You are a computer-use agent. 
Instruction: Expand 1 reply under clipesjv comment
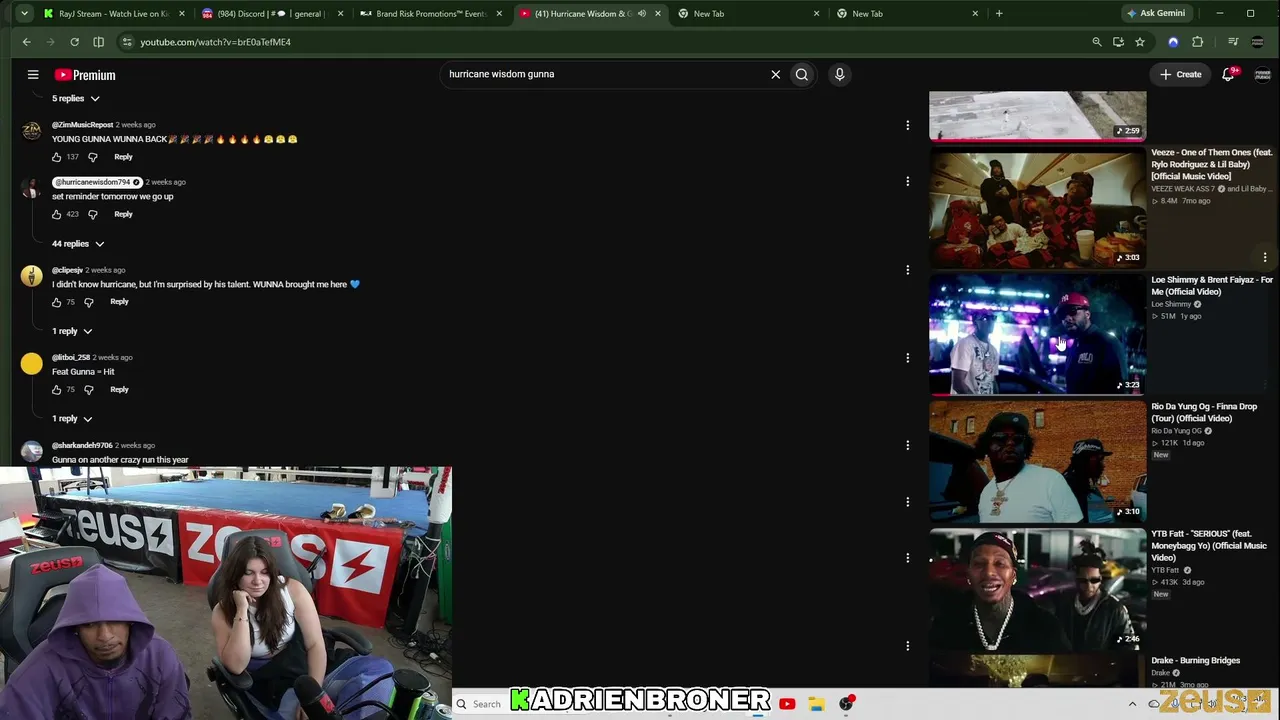(x=72, y=331)
